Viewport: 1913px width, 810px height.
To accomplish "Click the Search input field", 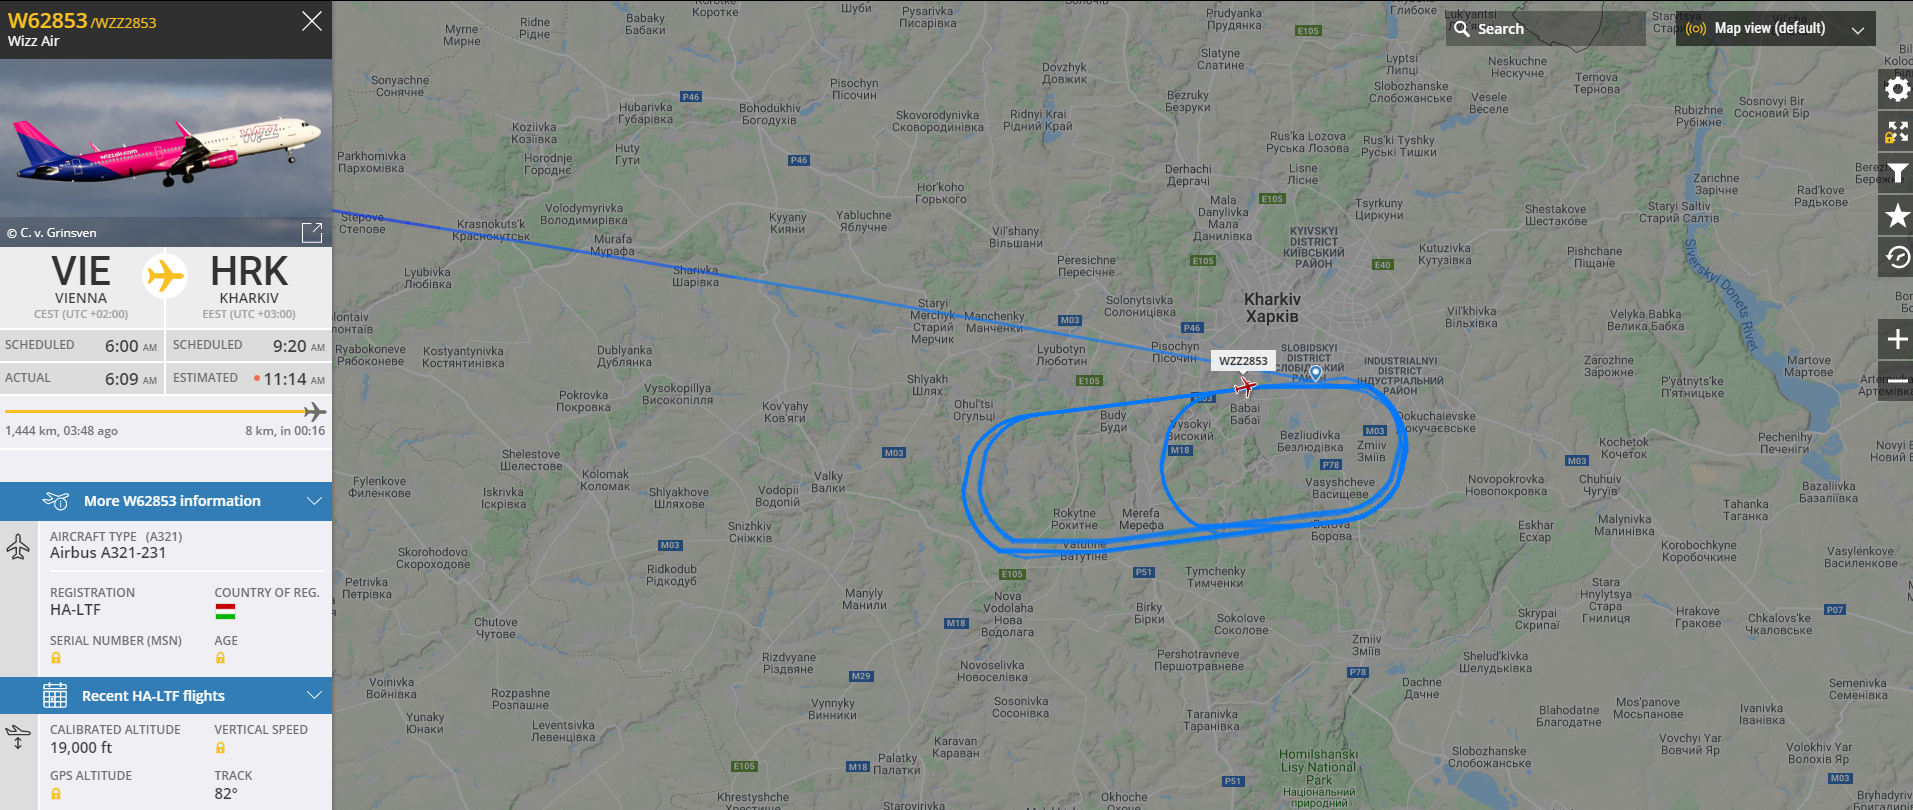I will 1545,29.
